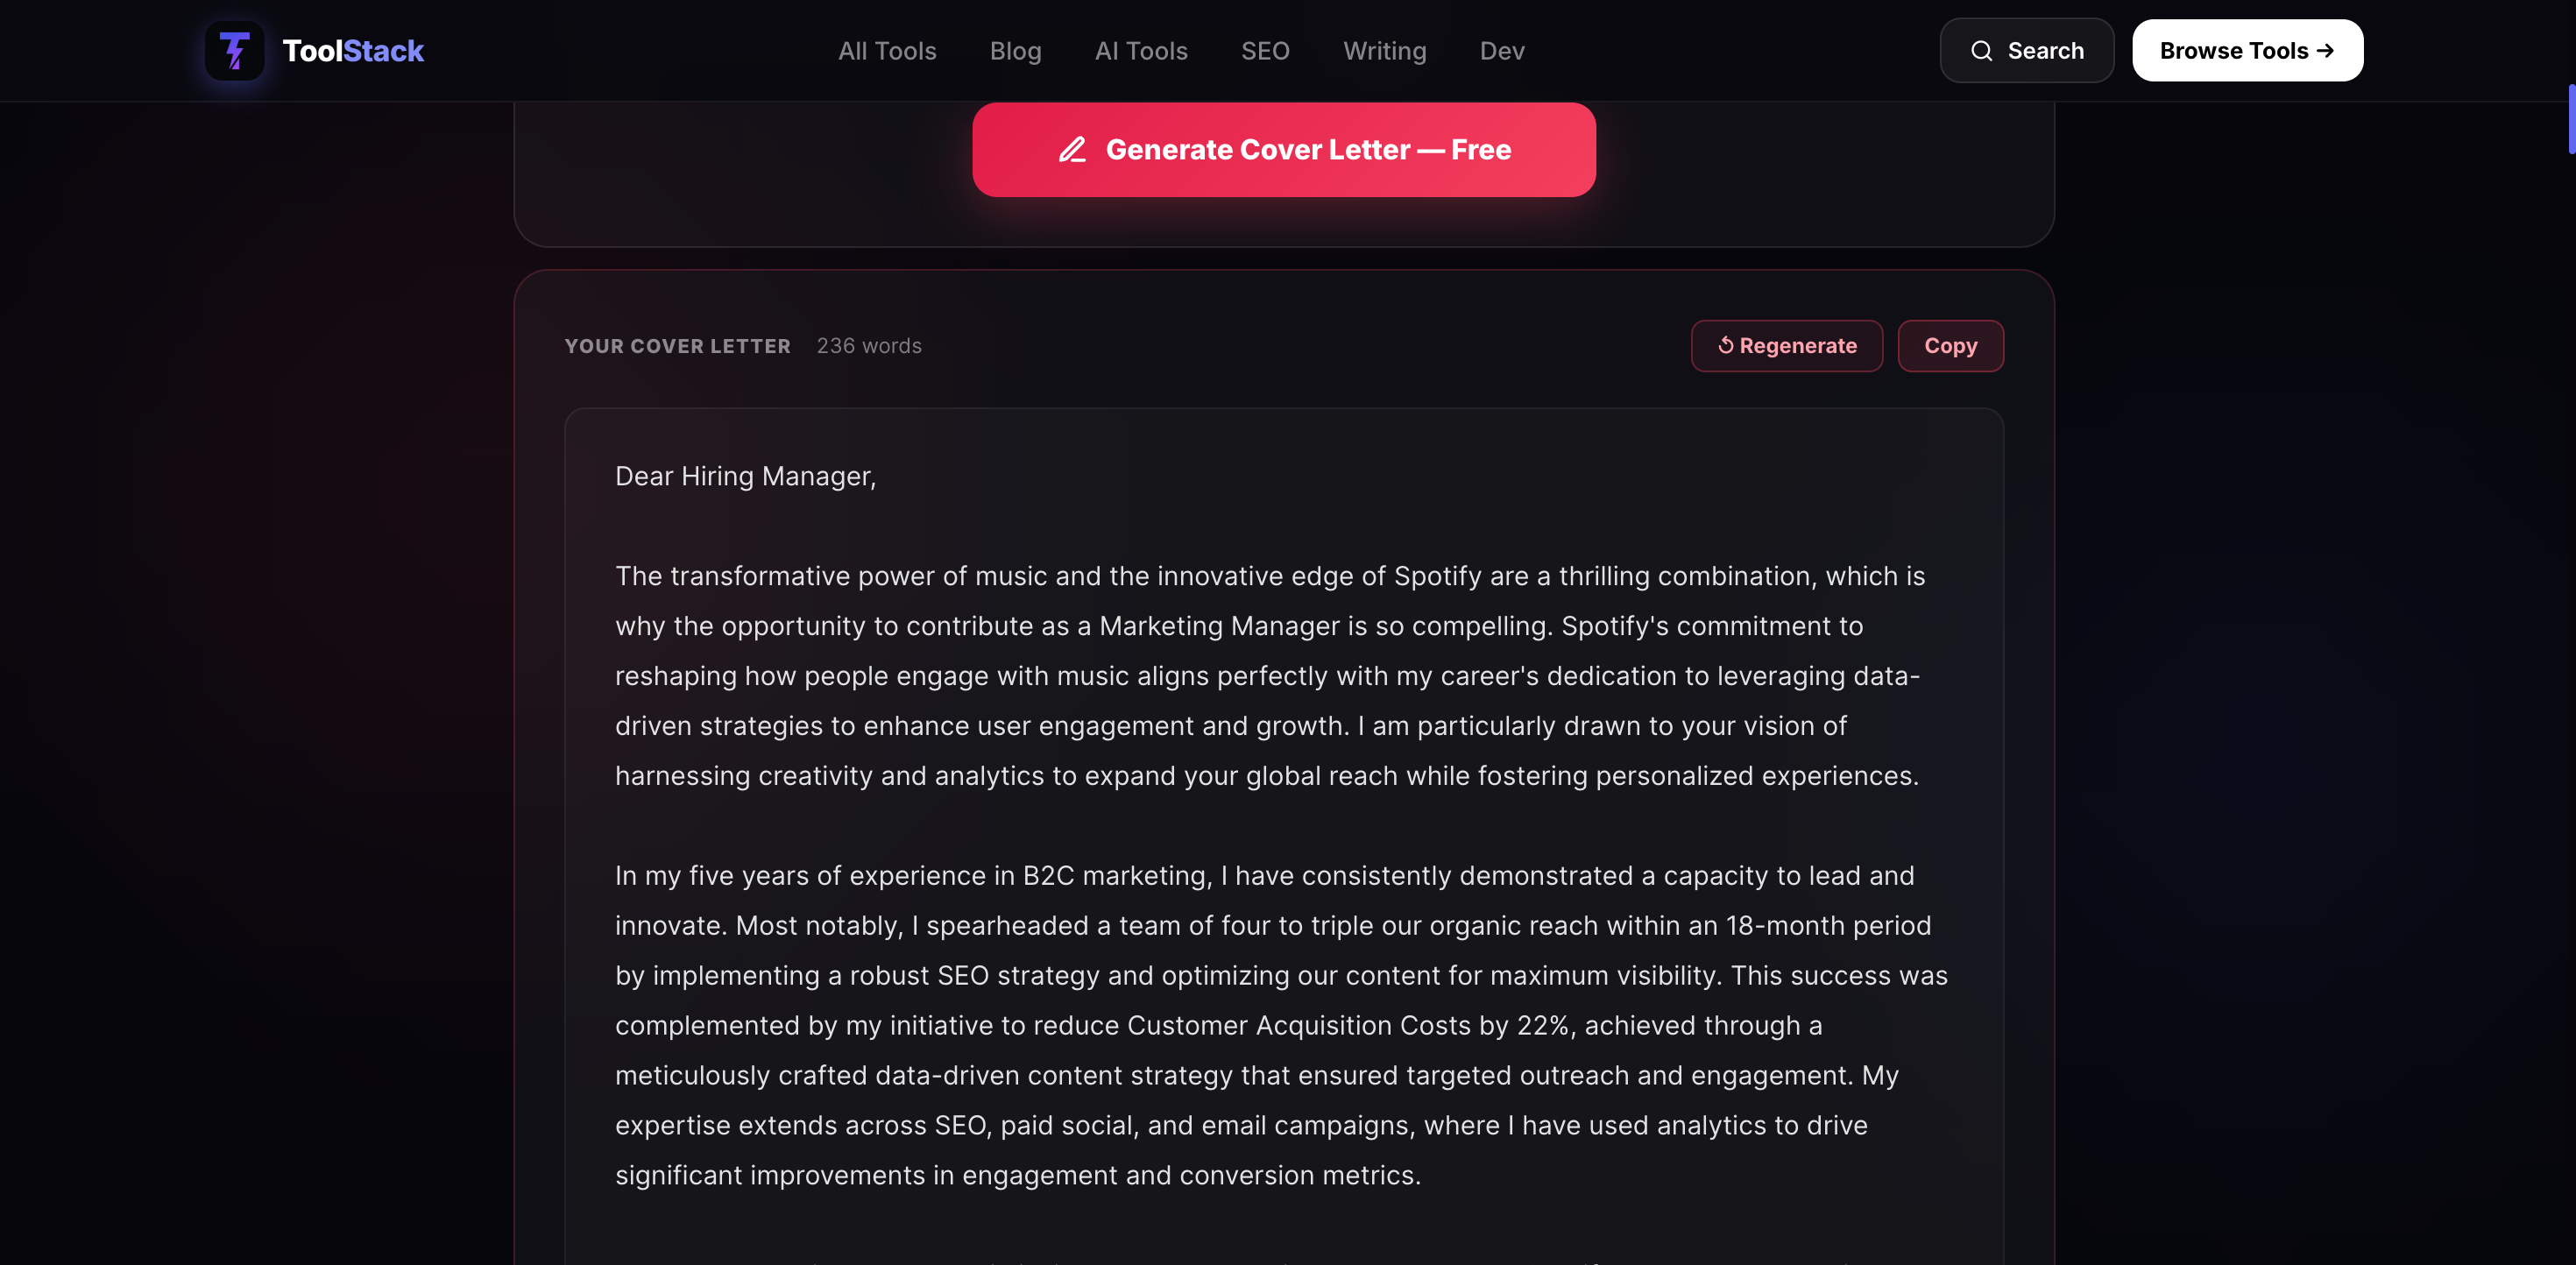Open the Writing tools category
The image size is (2576, 1265).
[x=1384, y=51]
